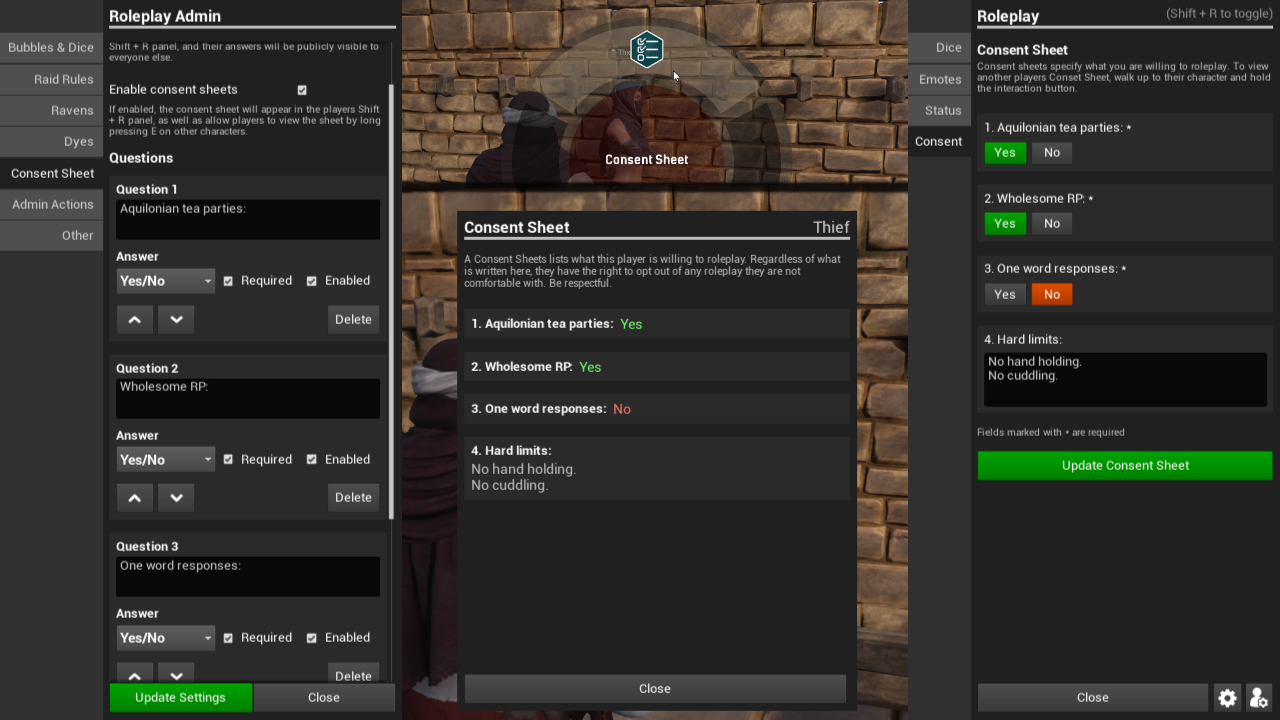Uncheck Enabled for Question 2

(x=311, y=460)
